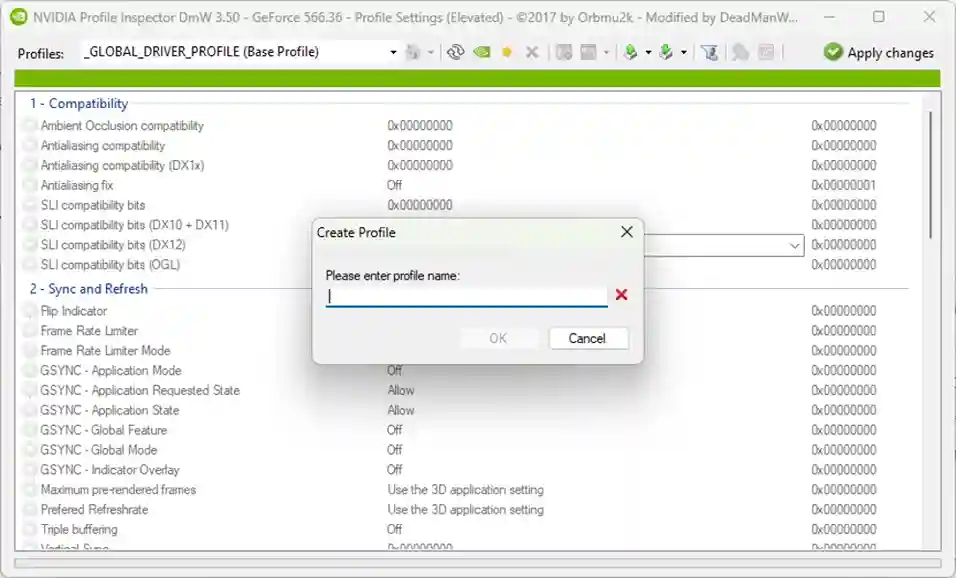The width and height of the screenshot is (956, 578).
Task: Click the OK button in Create Profile
Action: pyautogui.click(x=498, y=338)
